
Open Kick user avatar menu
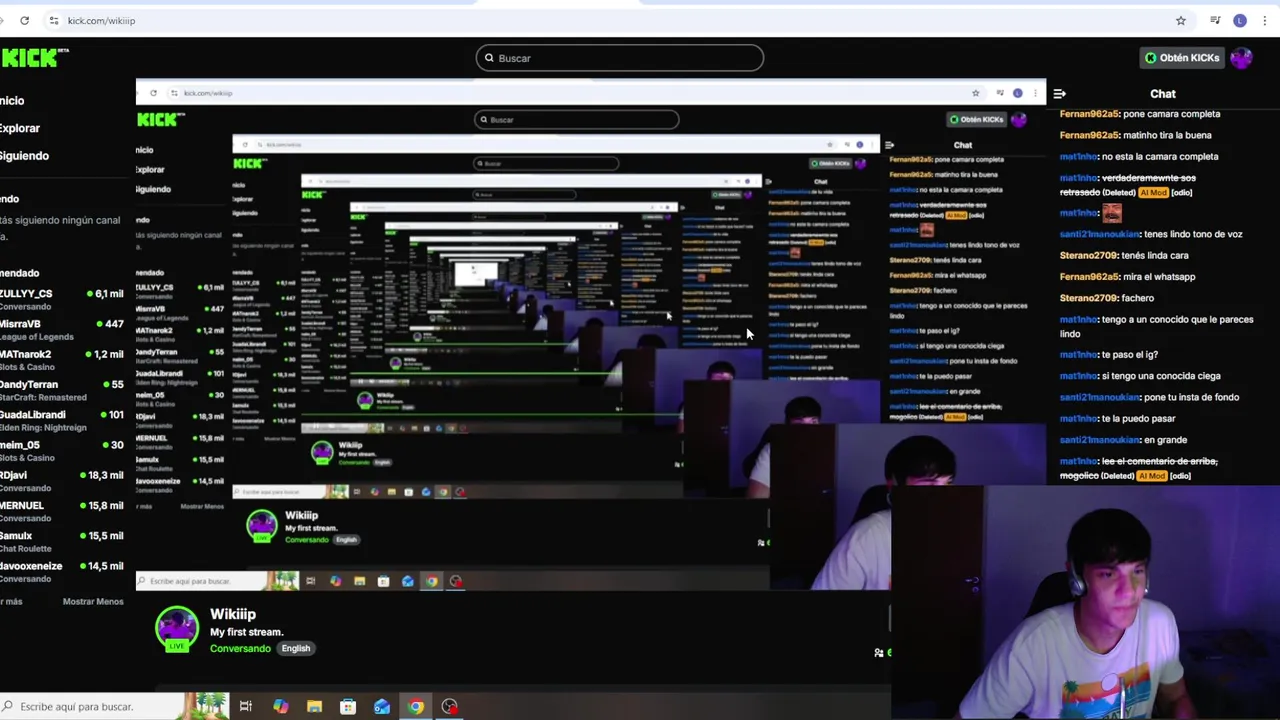click(x=1242, y=58)
